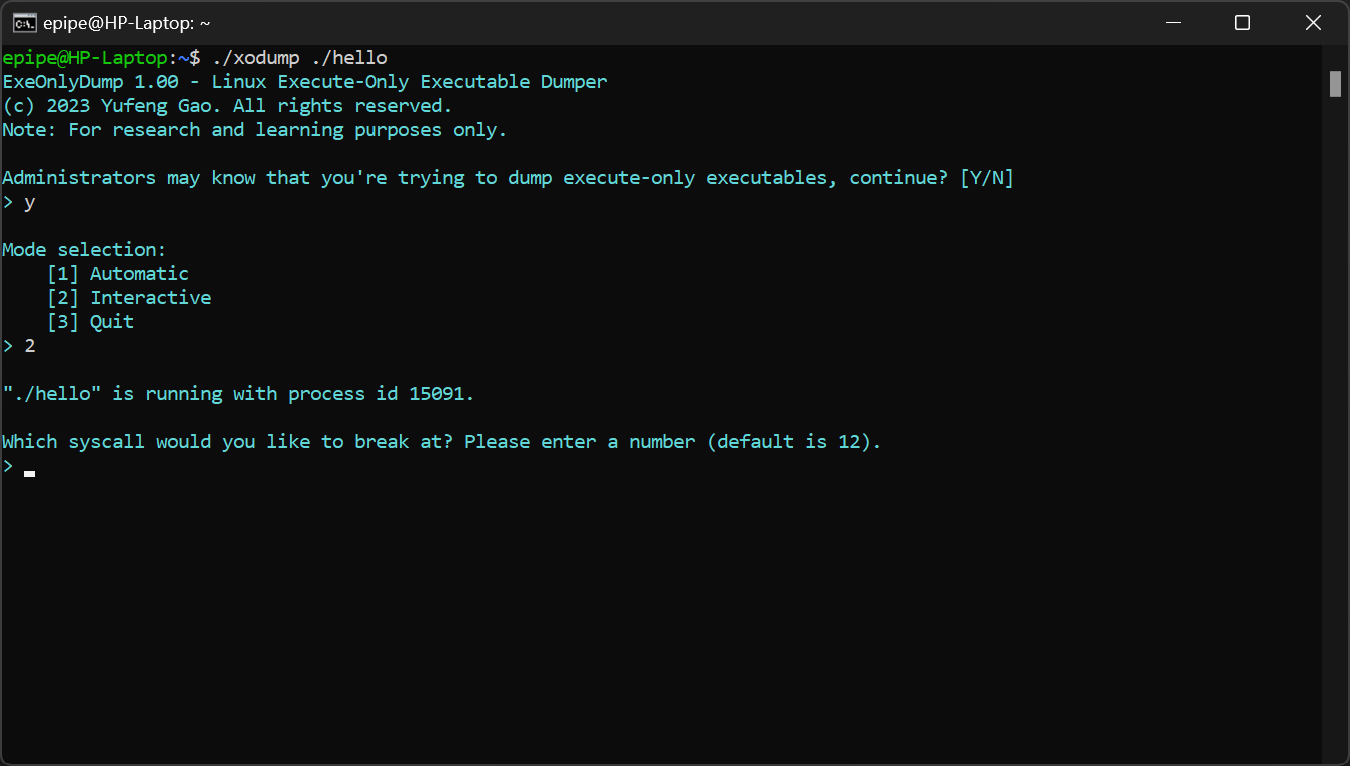Click the "ExeOnlyDump 1.00" banner text

(90, 82)
